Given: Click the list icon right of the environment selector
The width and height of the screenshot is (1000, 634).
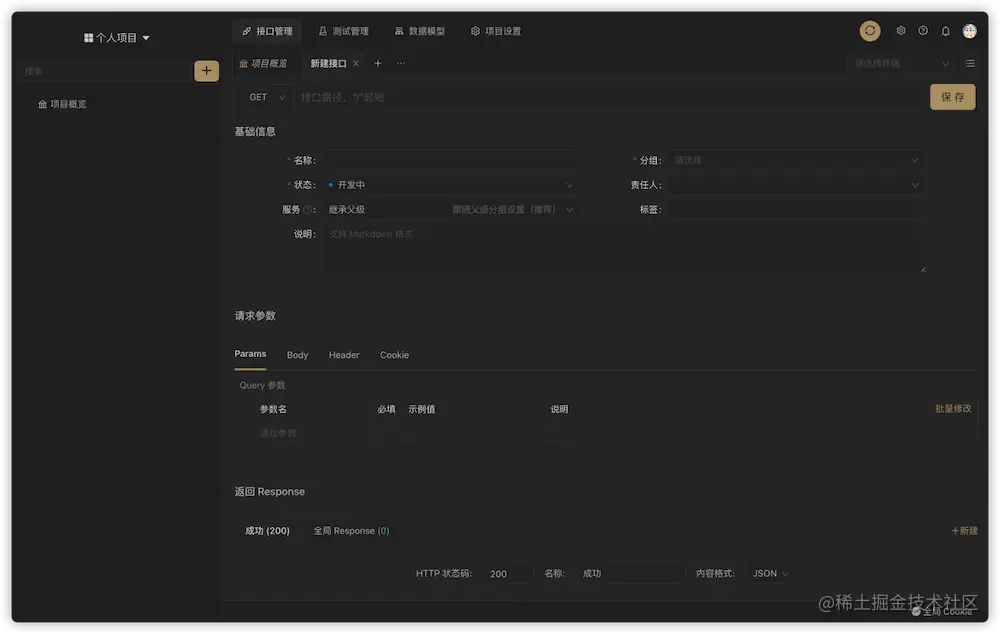Looking at the screenshot, I should click(967, 63).
